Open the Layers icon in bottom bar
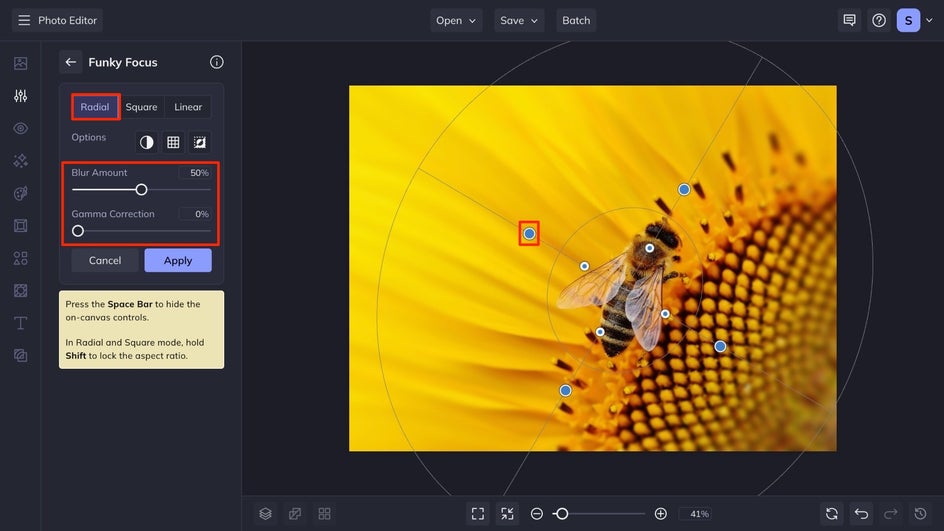This screenshot has height=531, width=944. (266, 514)
